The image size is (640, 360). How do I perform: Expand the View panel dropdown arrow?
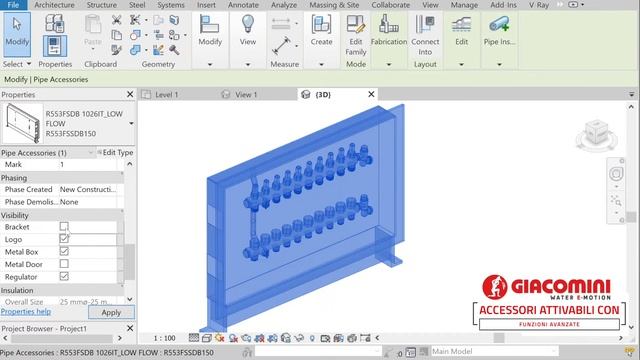(248, 64)
